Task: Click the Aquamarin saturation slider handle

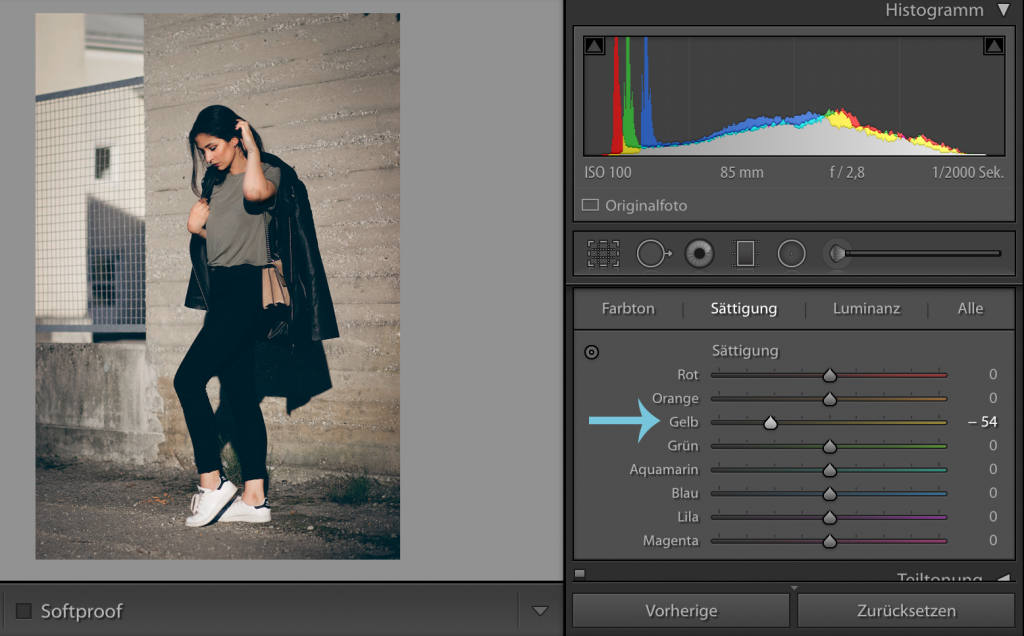Action: point(829,470)
